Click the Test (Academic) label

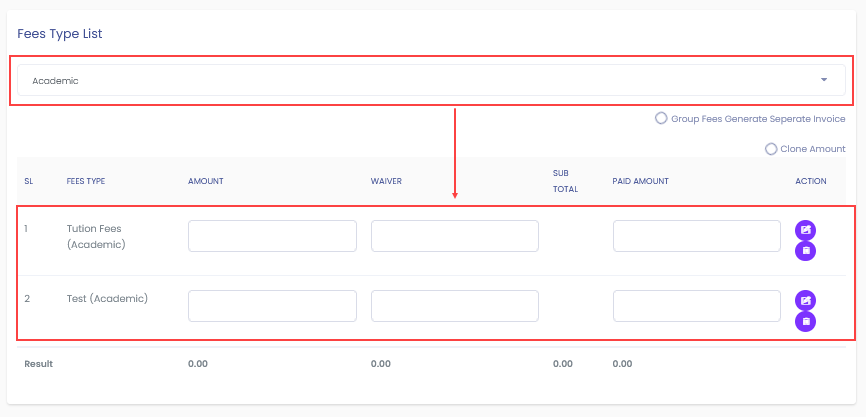tap(107, 299)
